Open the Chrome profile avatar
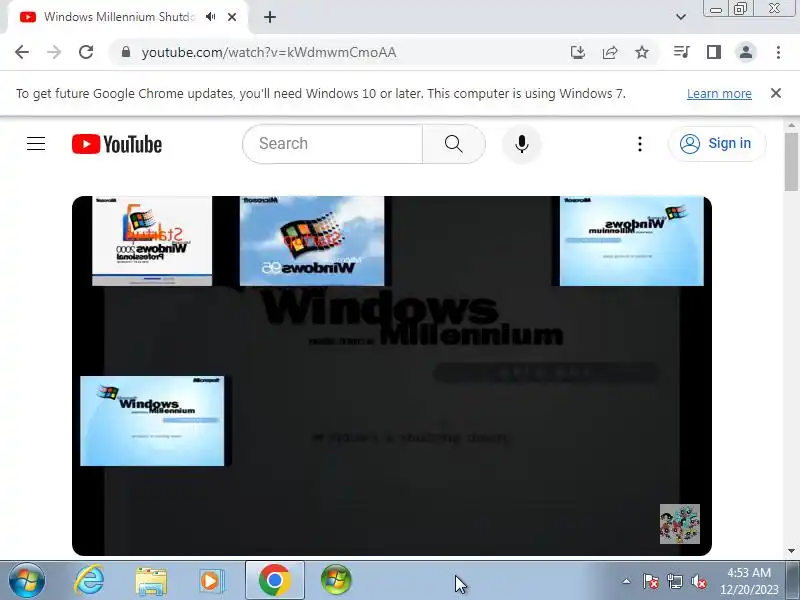This screenshot has width=800, height=600. (x=745, y=52)
